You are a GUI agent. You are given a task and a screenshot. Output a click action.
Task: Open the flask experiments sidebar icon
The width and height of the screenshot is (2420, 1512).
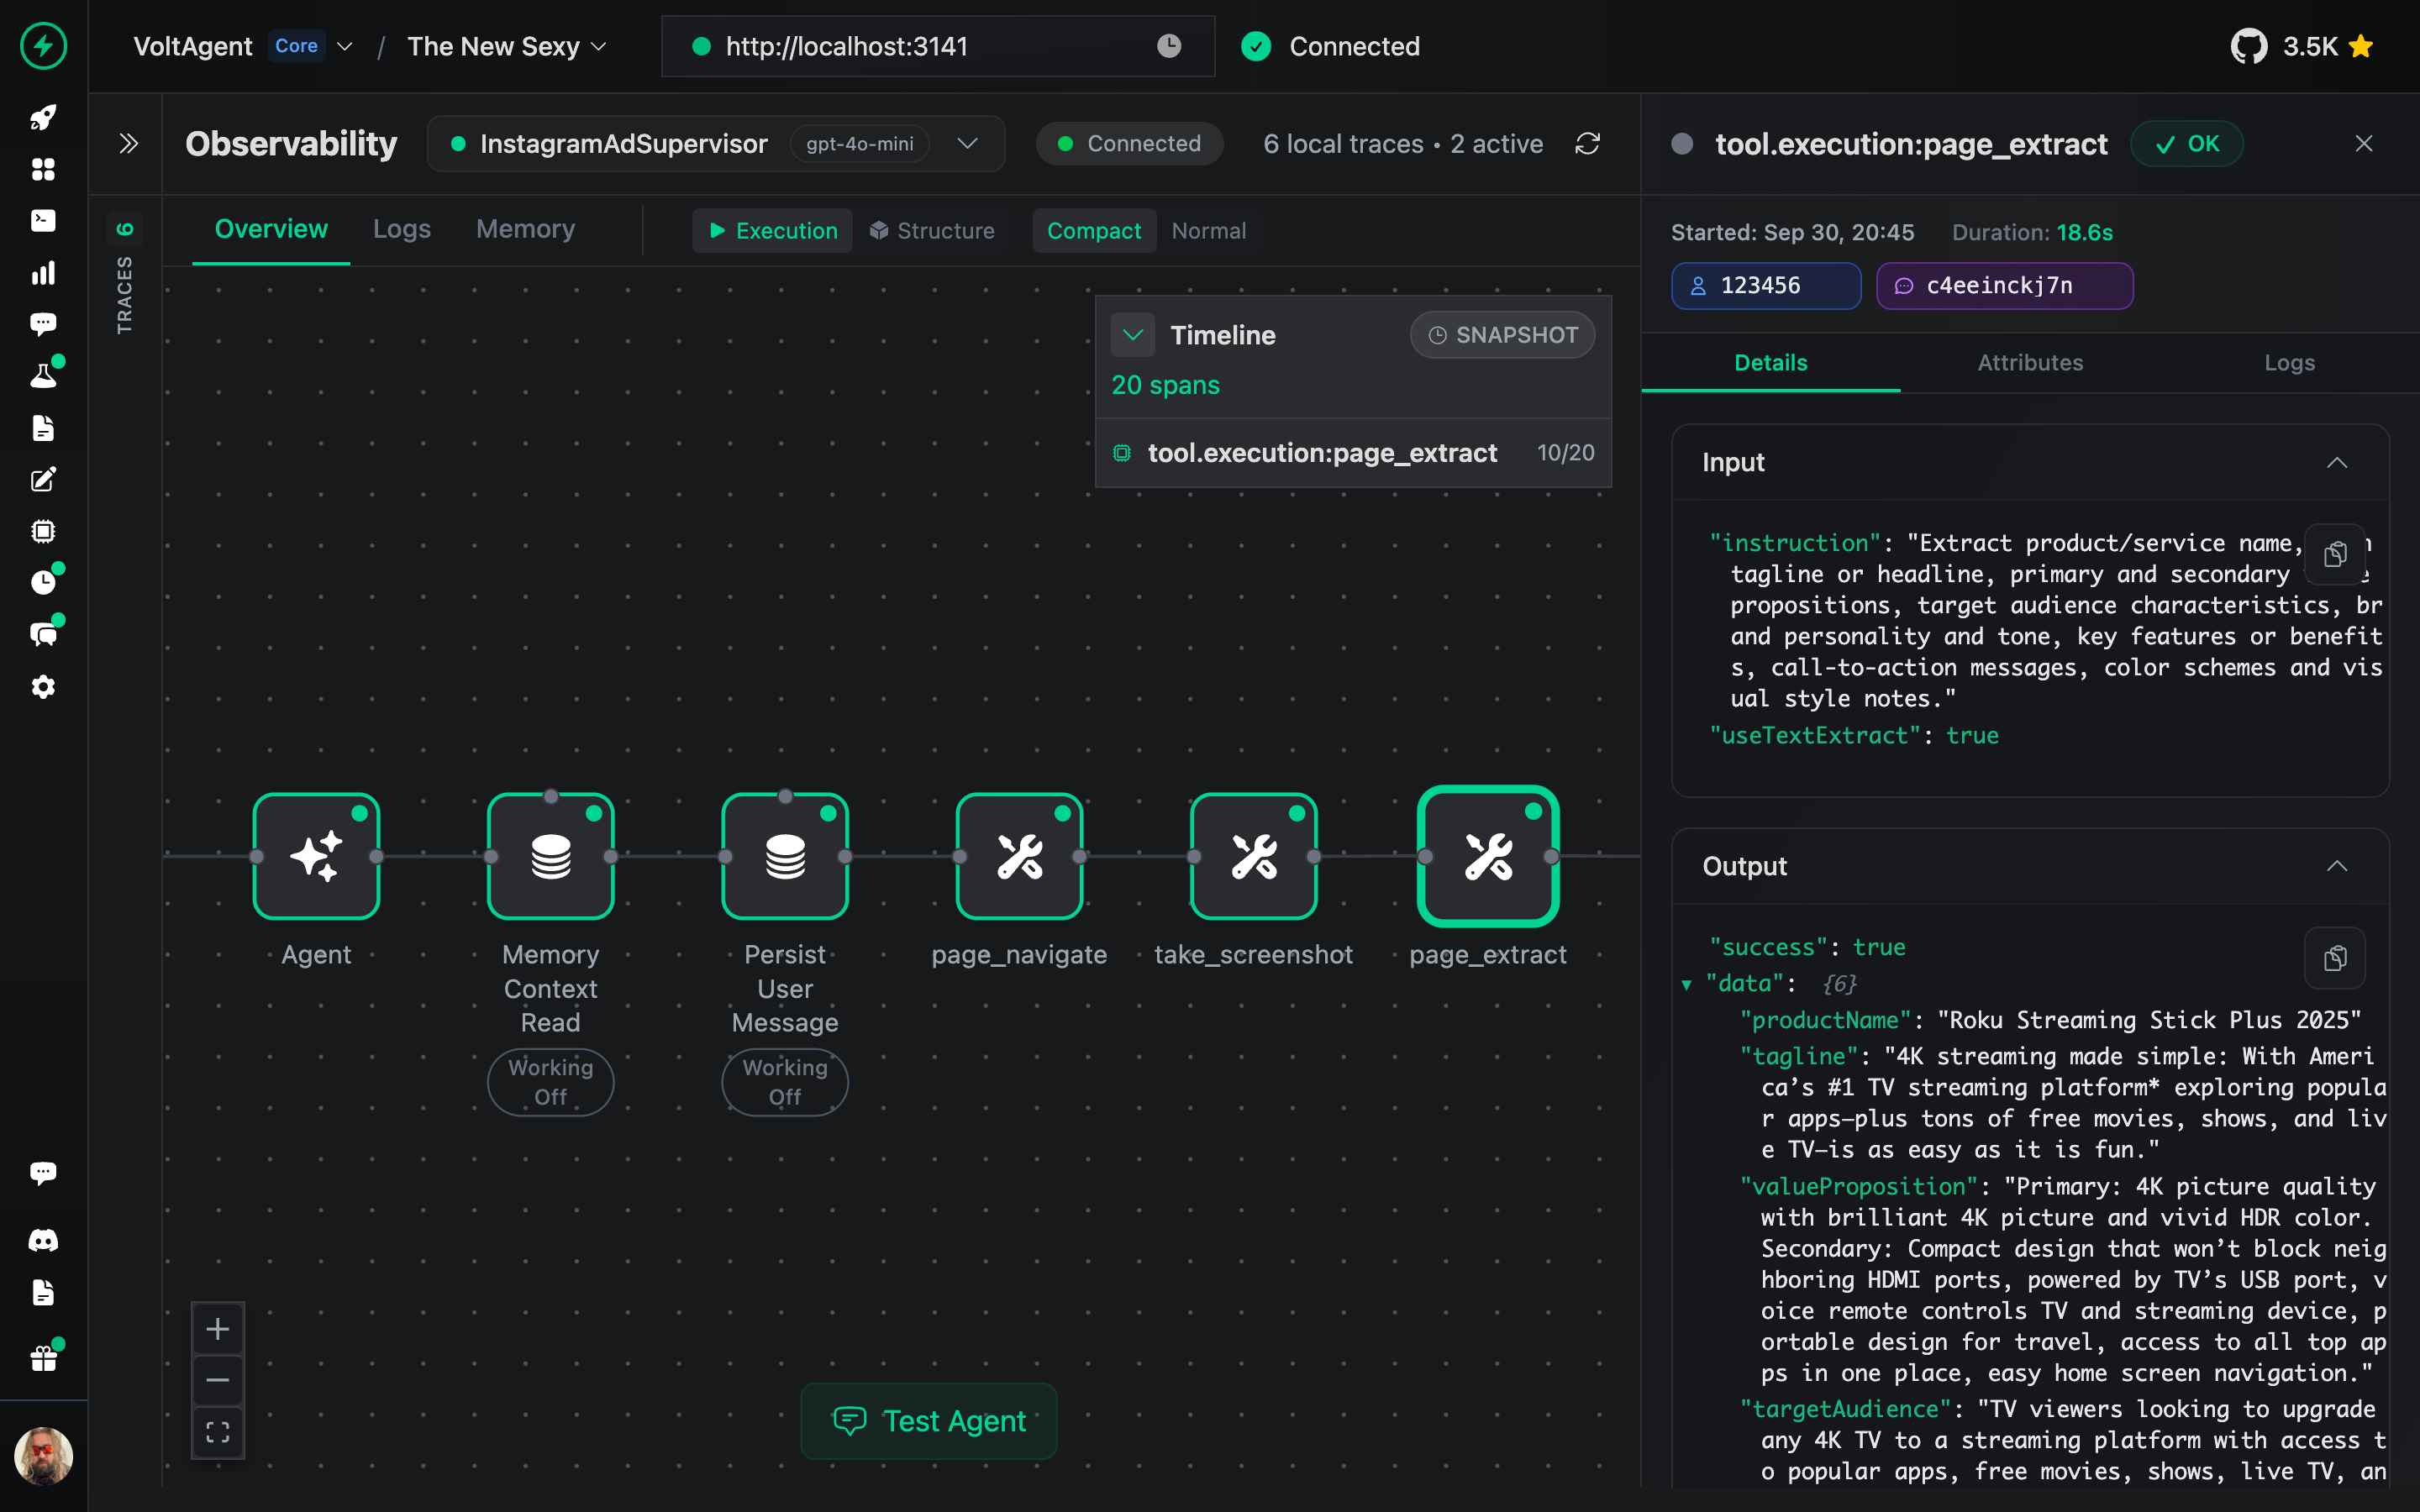click(x=43, y=376)
